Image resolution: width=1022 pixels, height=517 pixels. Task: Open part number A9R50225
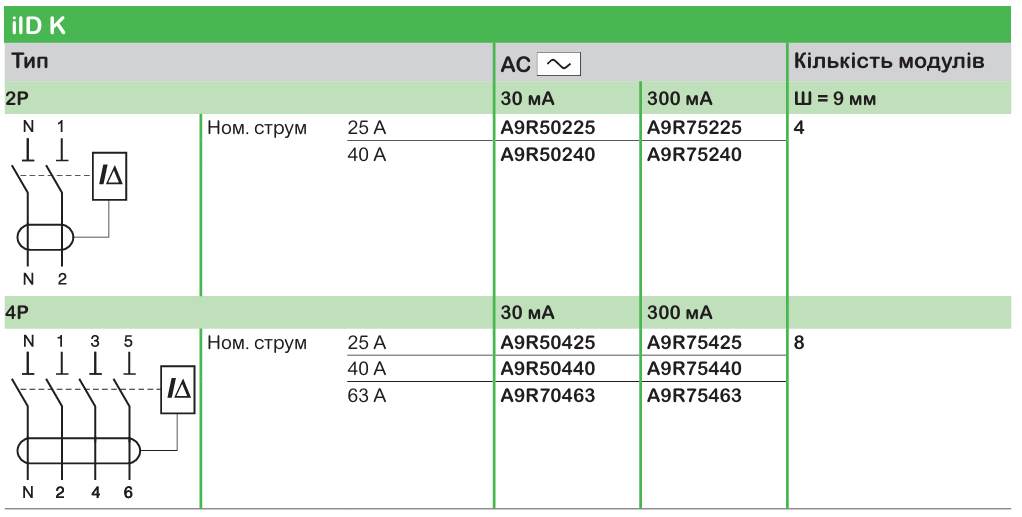[548, 128]
